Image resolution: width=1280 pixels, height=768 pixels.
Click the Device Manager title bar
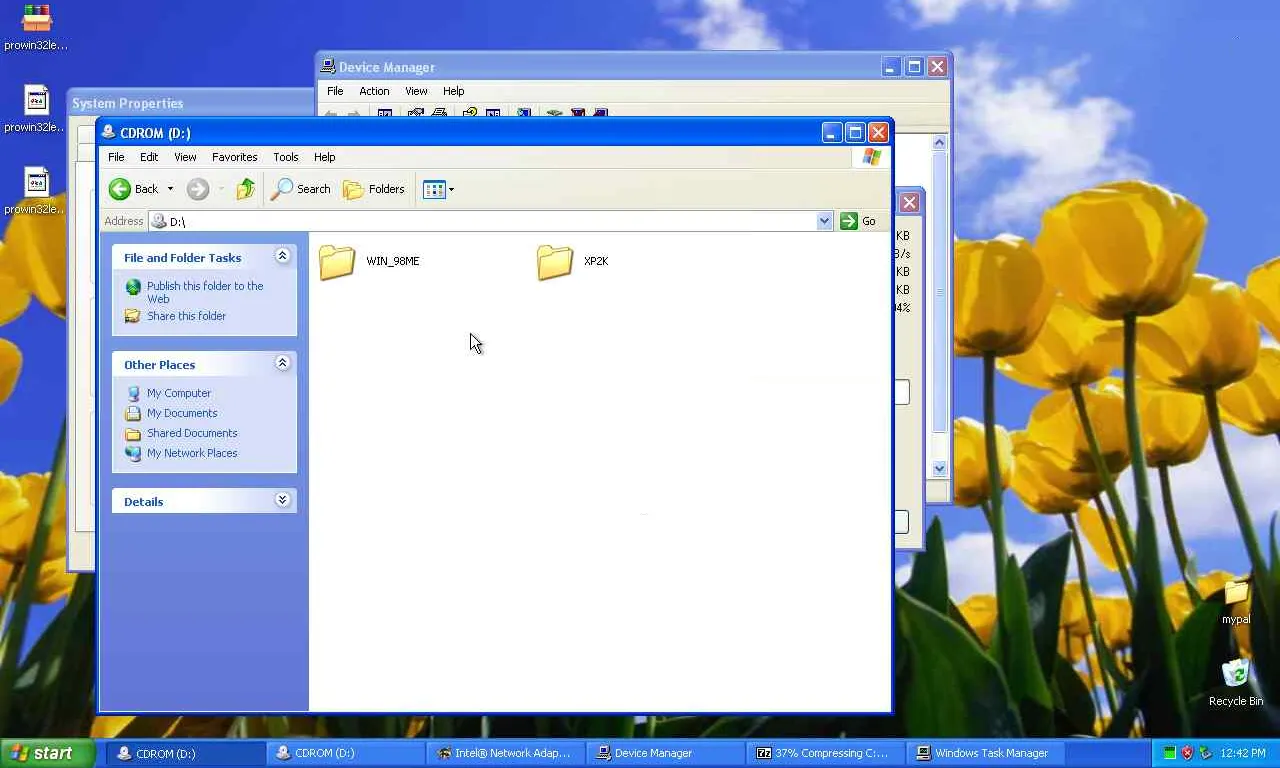pos(632,67)
